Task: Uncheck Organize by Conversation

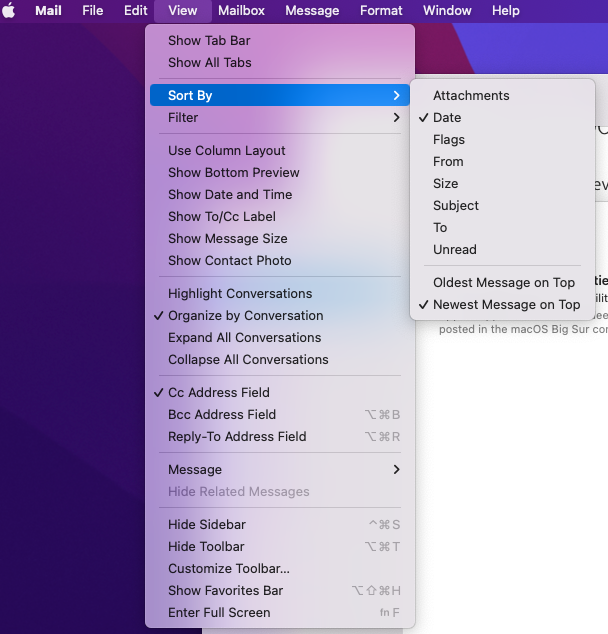Action: point(280,316)
